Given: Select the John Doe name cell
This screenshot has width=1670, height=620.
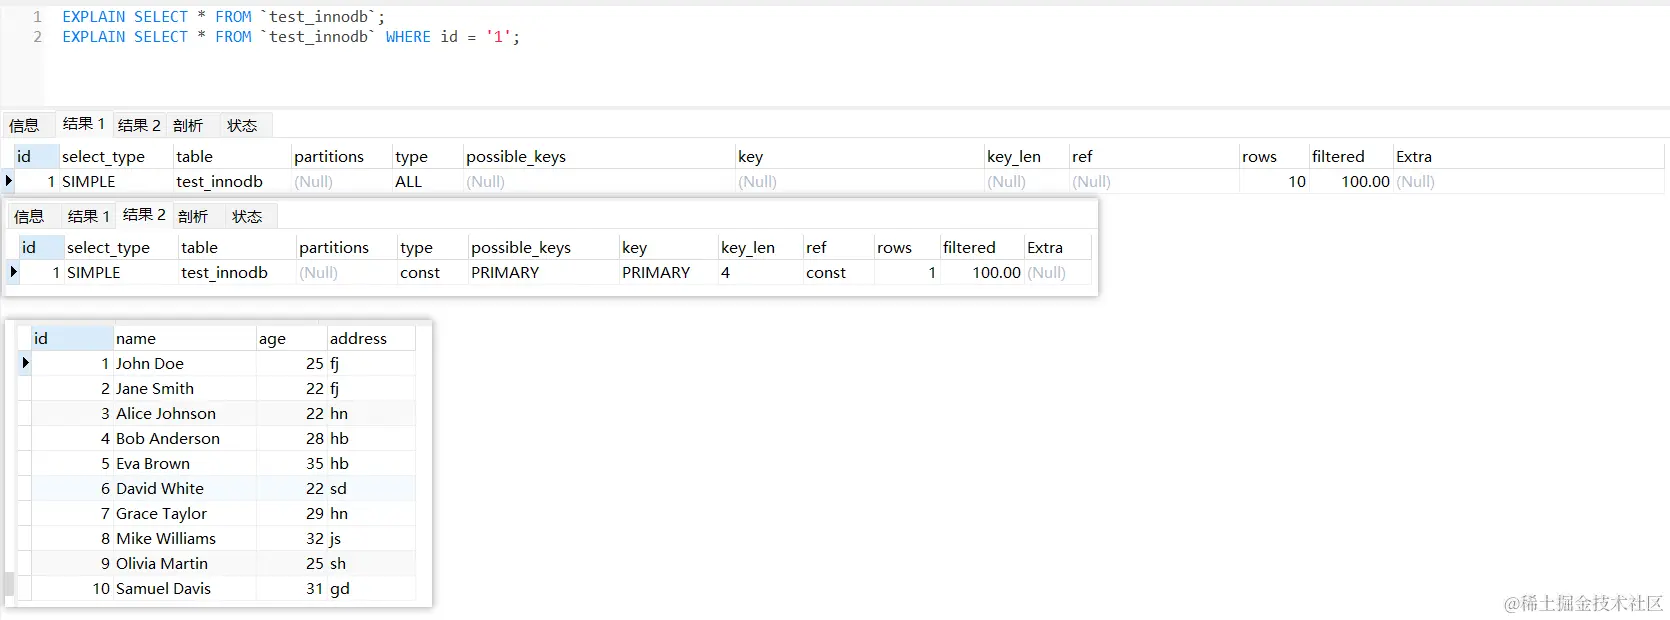Looking at the screenshot, I should (x=185, y=363).
